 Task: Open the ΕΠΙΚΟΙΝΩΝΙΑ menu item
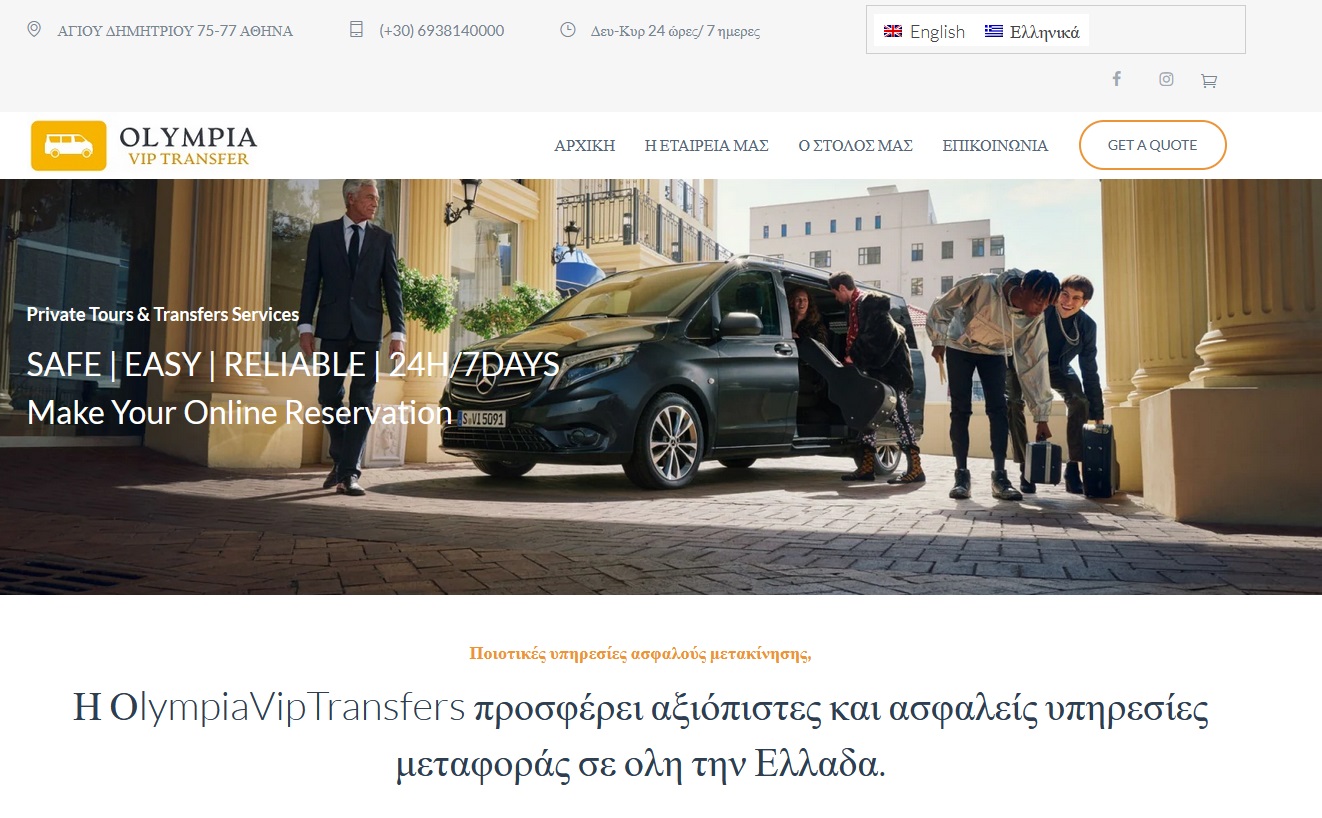pyautogui.click(x=995, y=145)
